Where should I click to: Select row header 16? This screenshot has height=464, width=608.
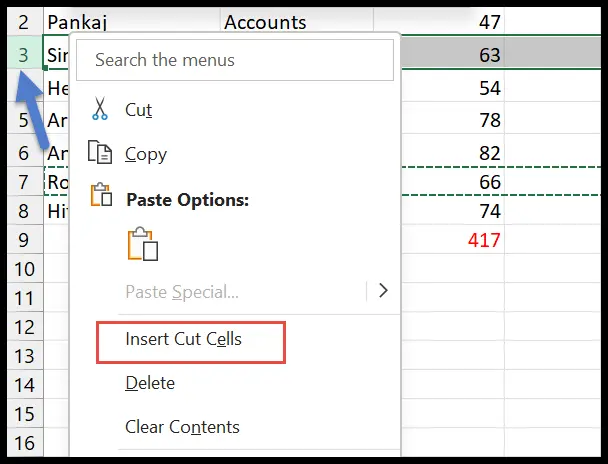[24, 443]
